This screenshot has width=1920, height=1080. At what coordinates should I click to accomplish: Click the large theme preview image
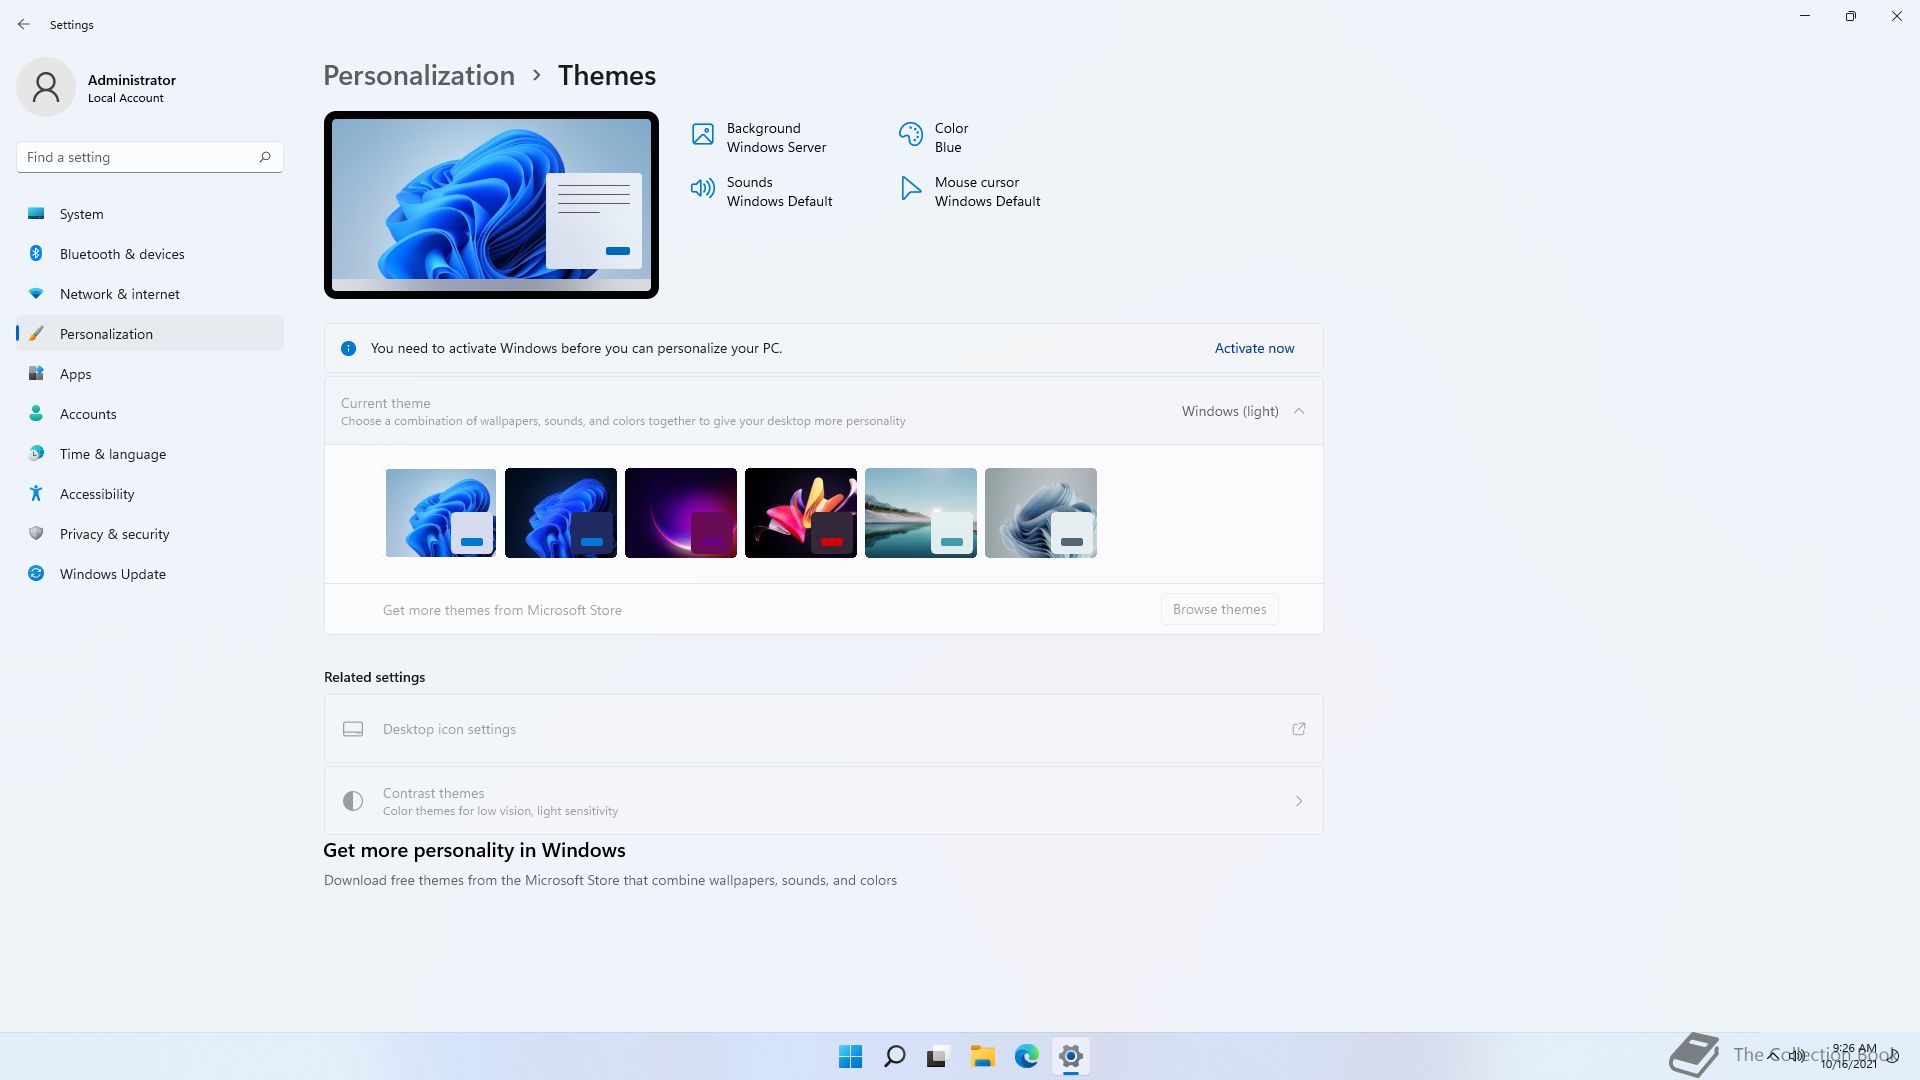pyautogui.click(x=491, y=205)
